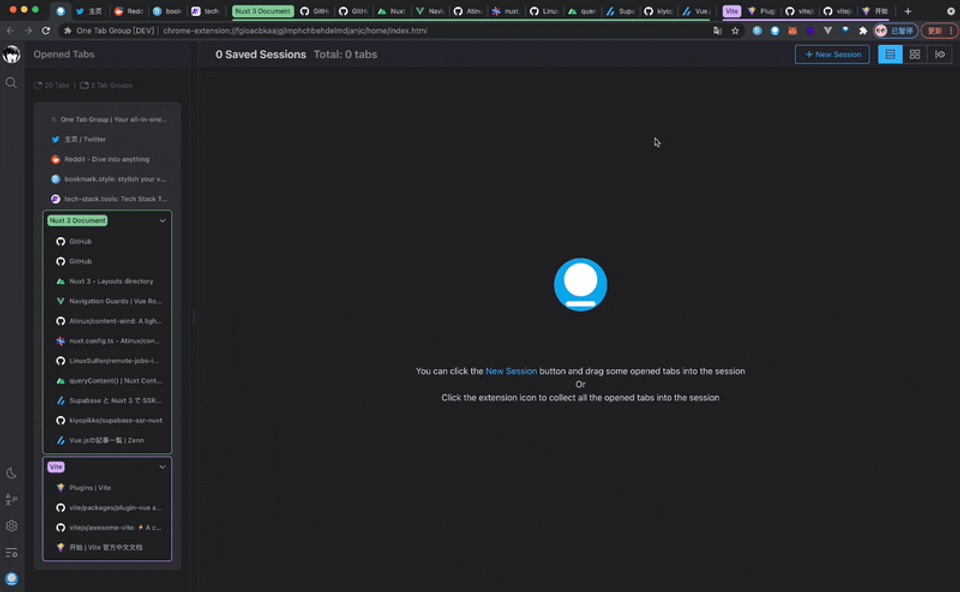Image resolution: width=960 pixels, height=592 pixels.
Task: Click the 20 Tabs counter
Action: 52,85
